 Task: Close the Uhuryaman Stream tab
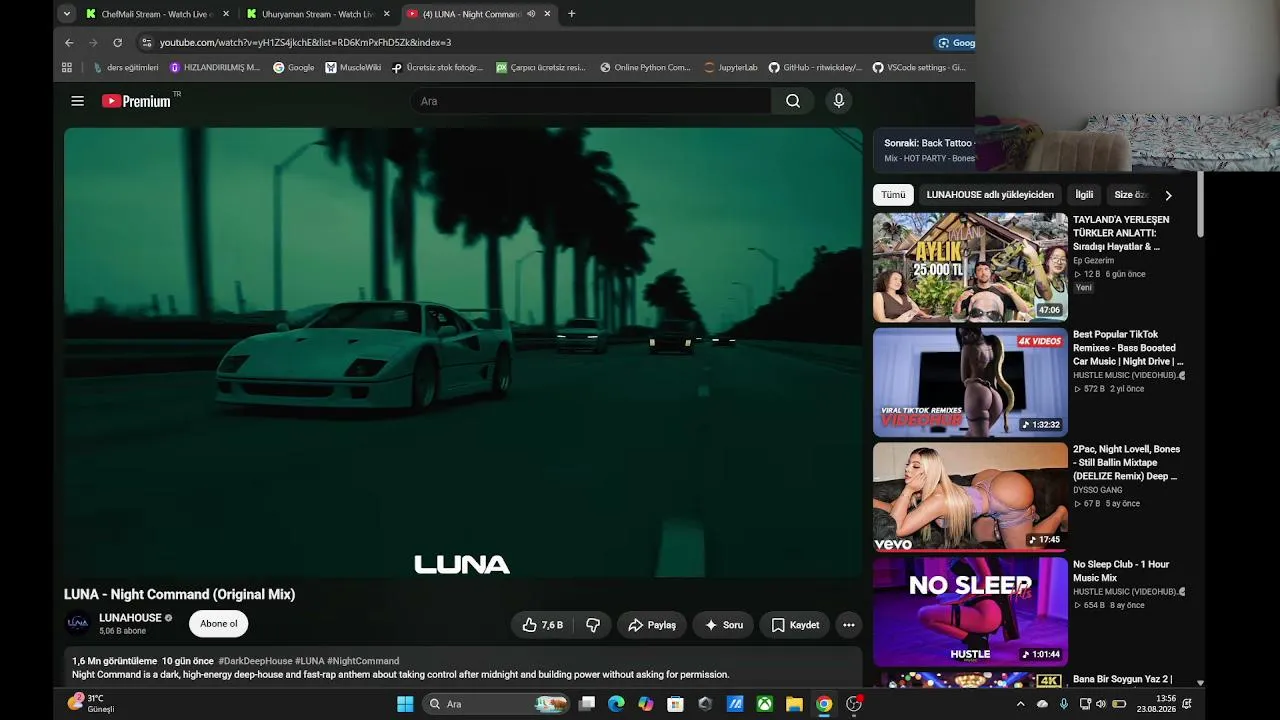(x=387, y=14)
